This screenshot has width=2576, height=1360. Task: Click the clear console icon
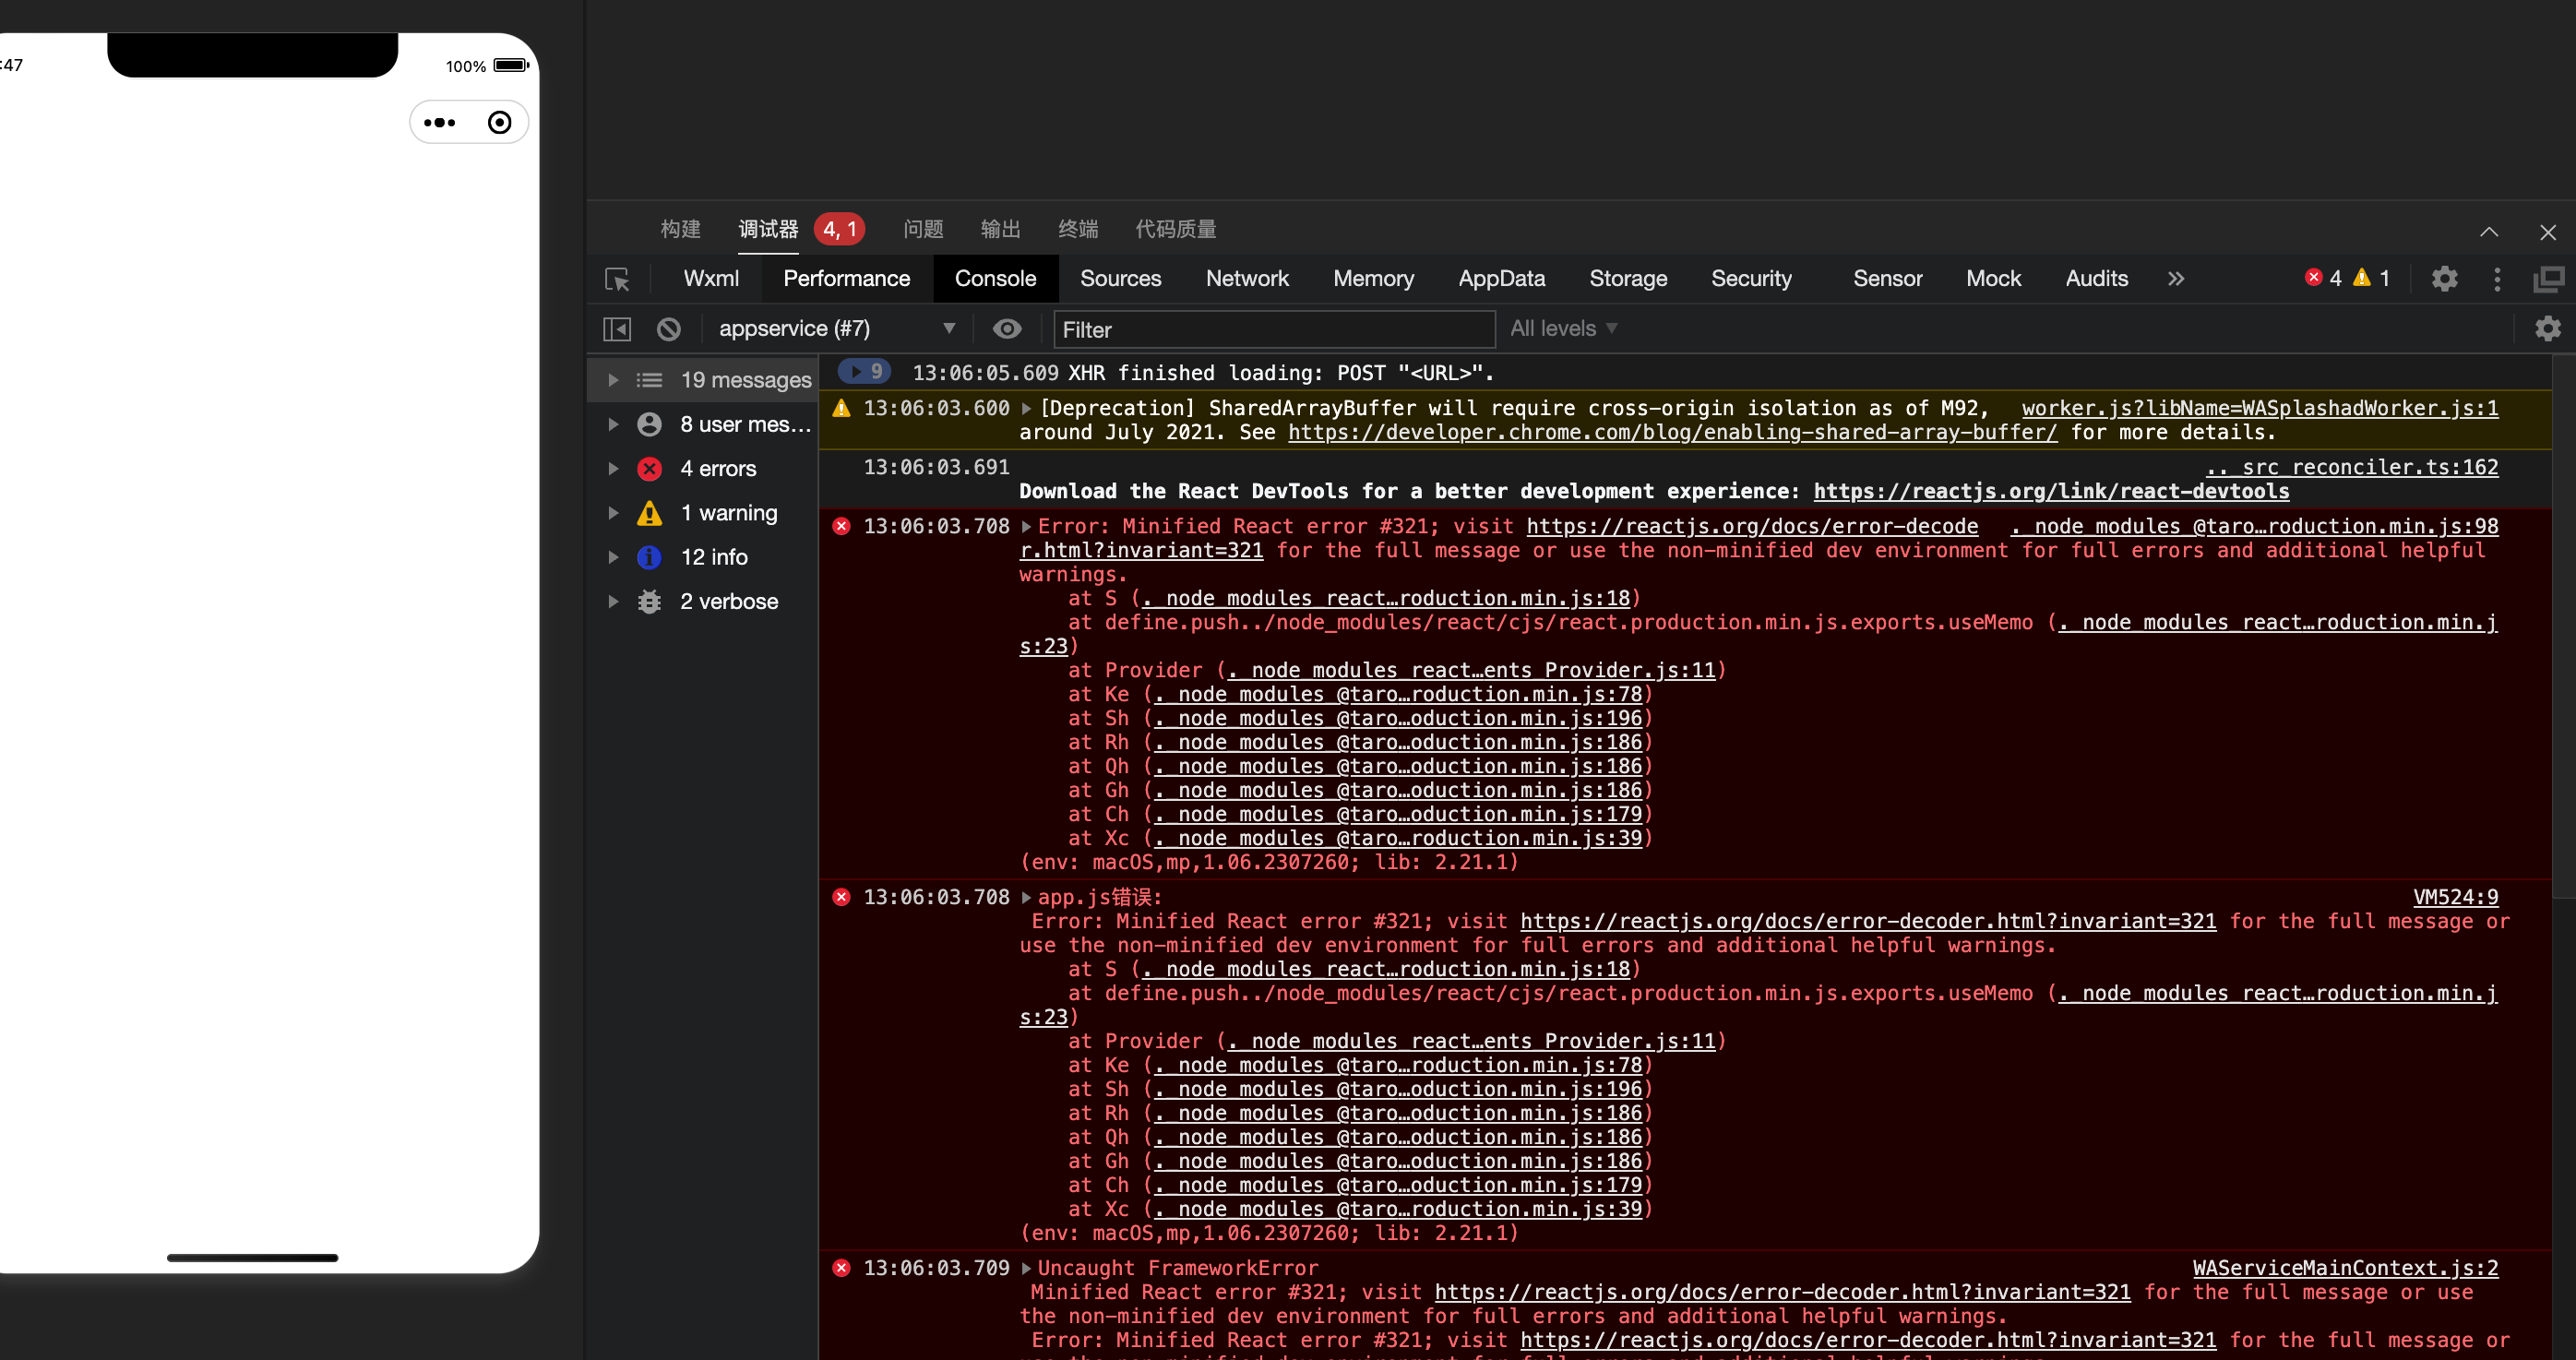669,329
